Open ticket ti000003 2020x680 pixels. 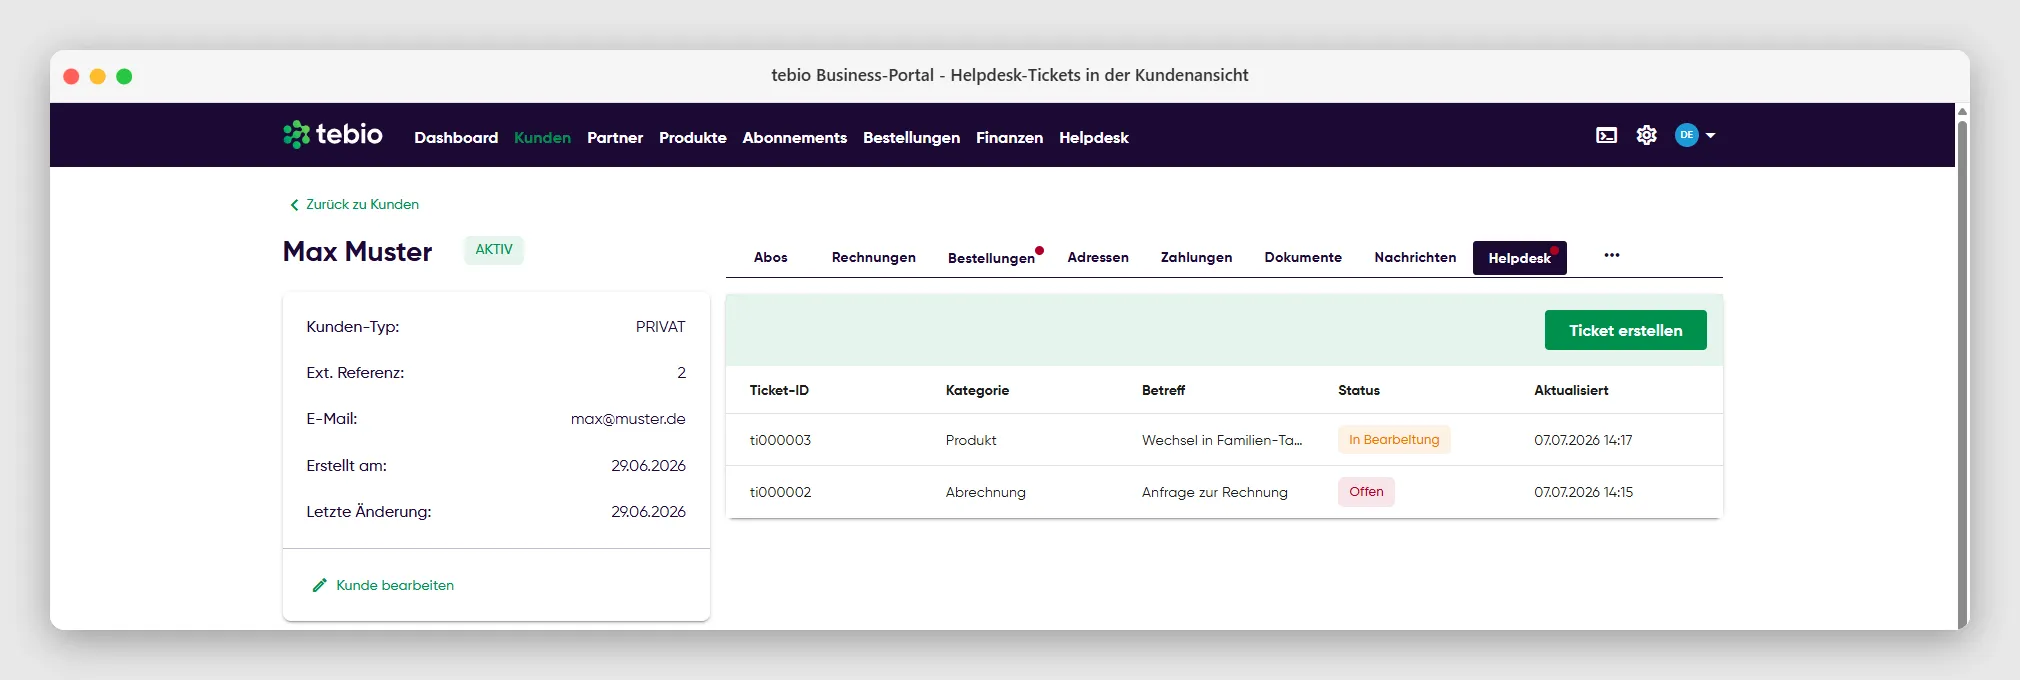tap(780, 440)
